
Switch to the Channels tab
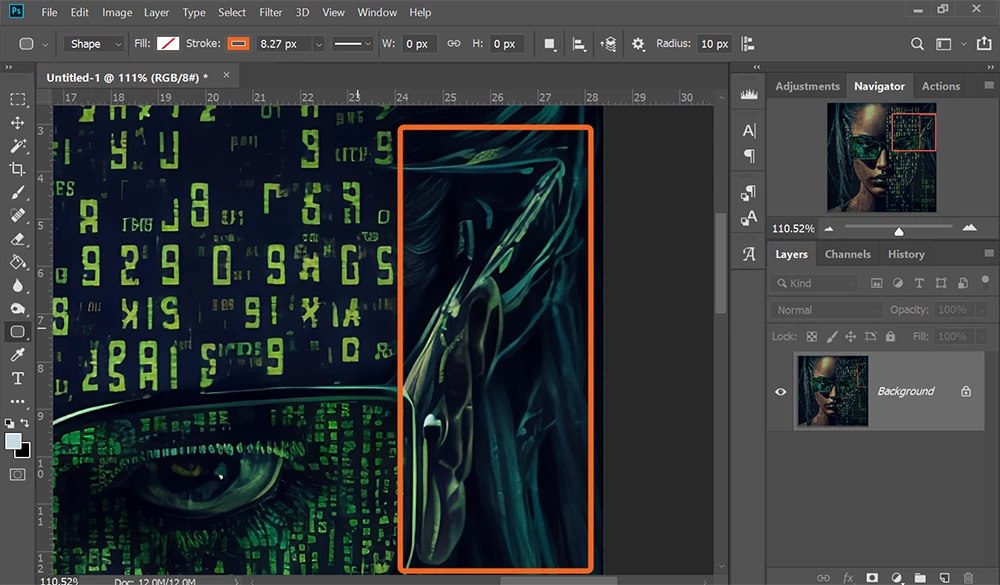pyautogui.click(x=847, y=254)
